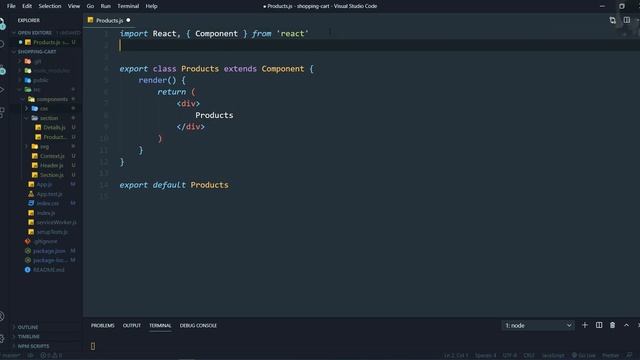
Task: Maximize the terminal panel with up chevron
Action: [x=626, y=325]
